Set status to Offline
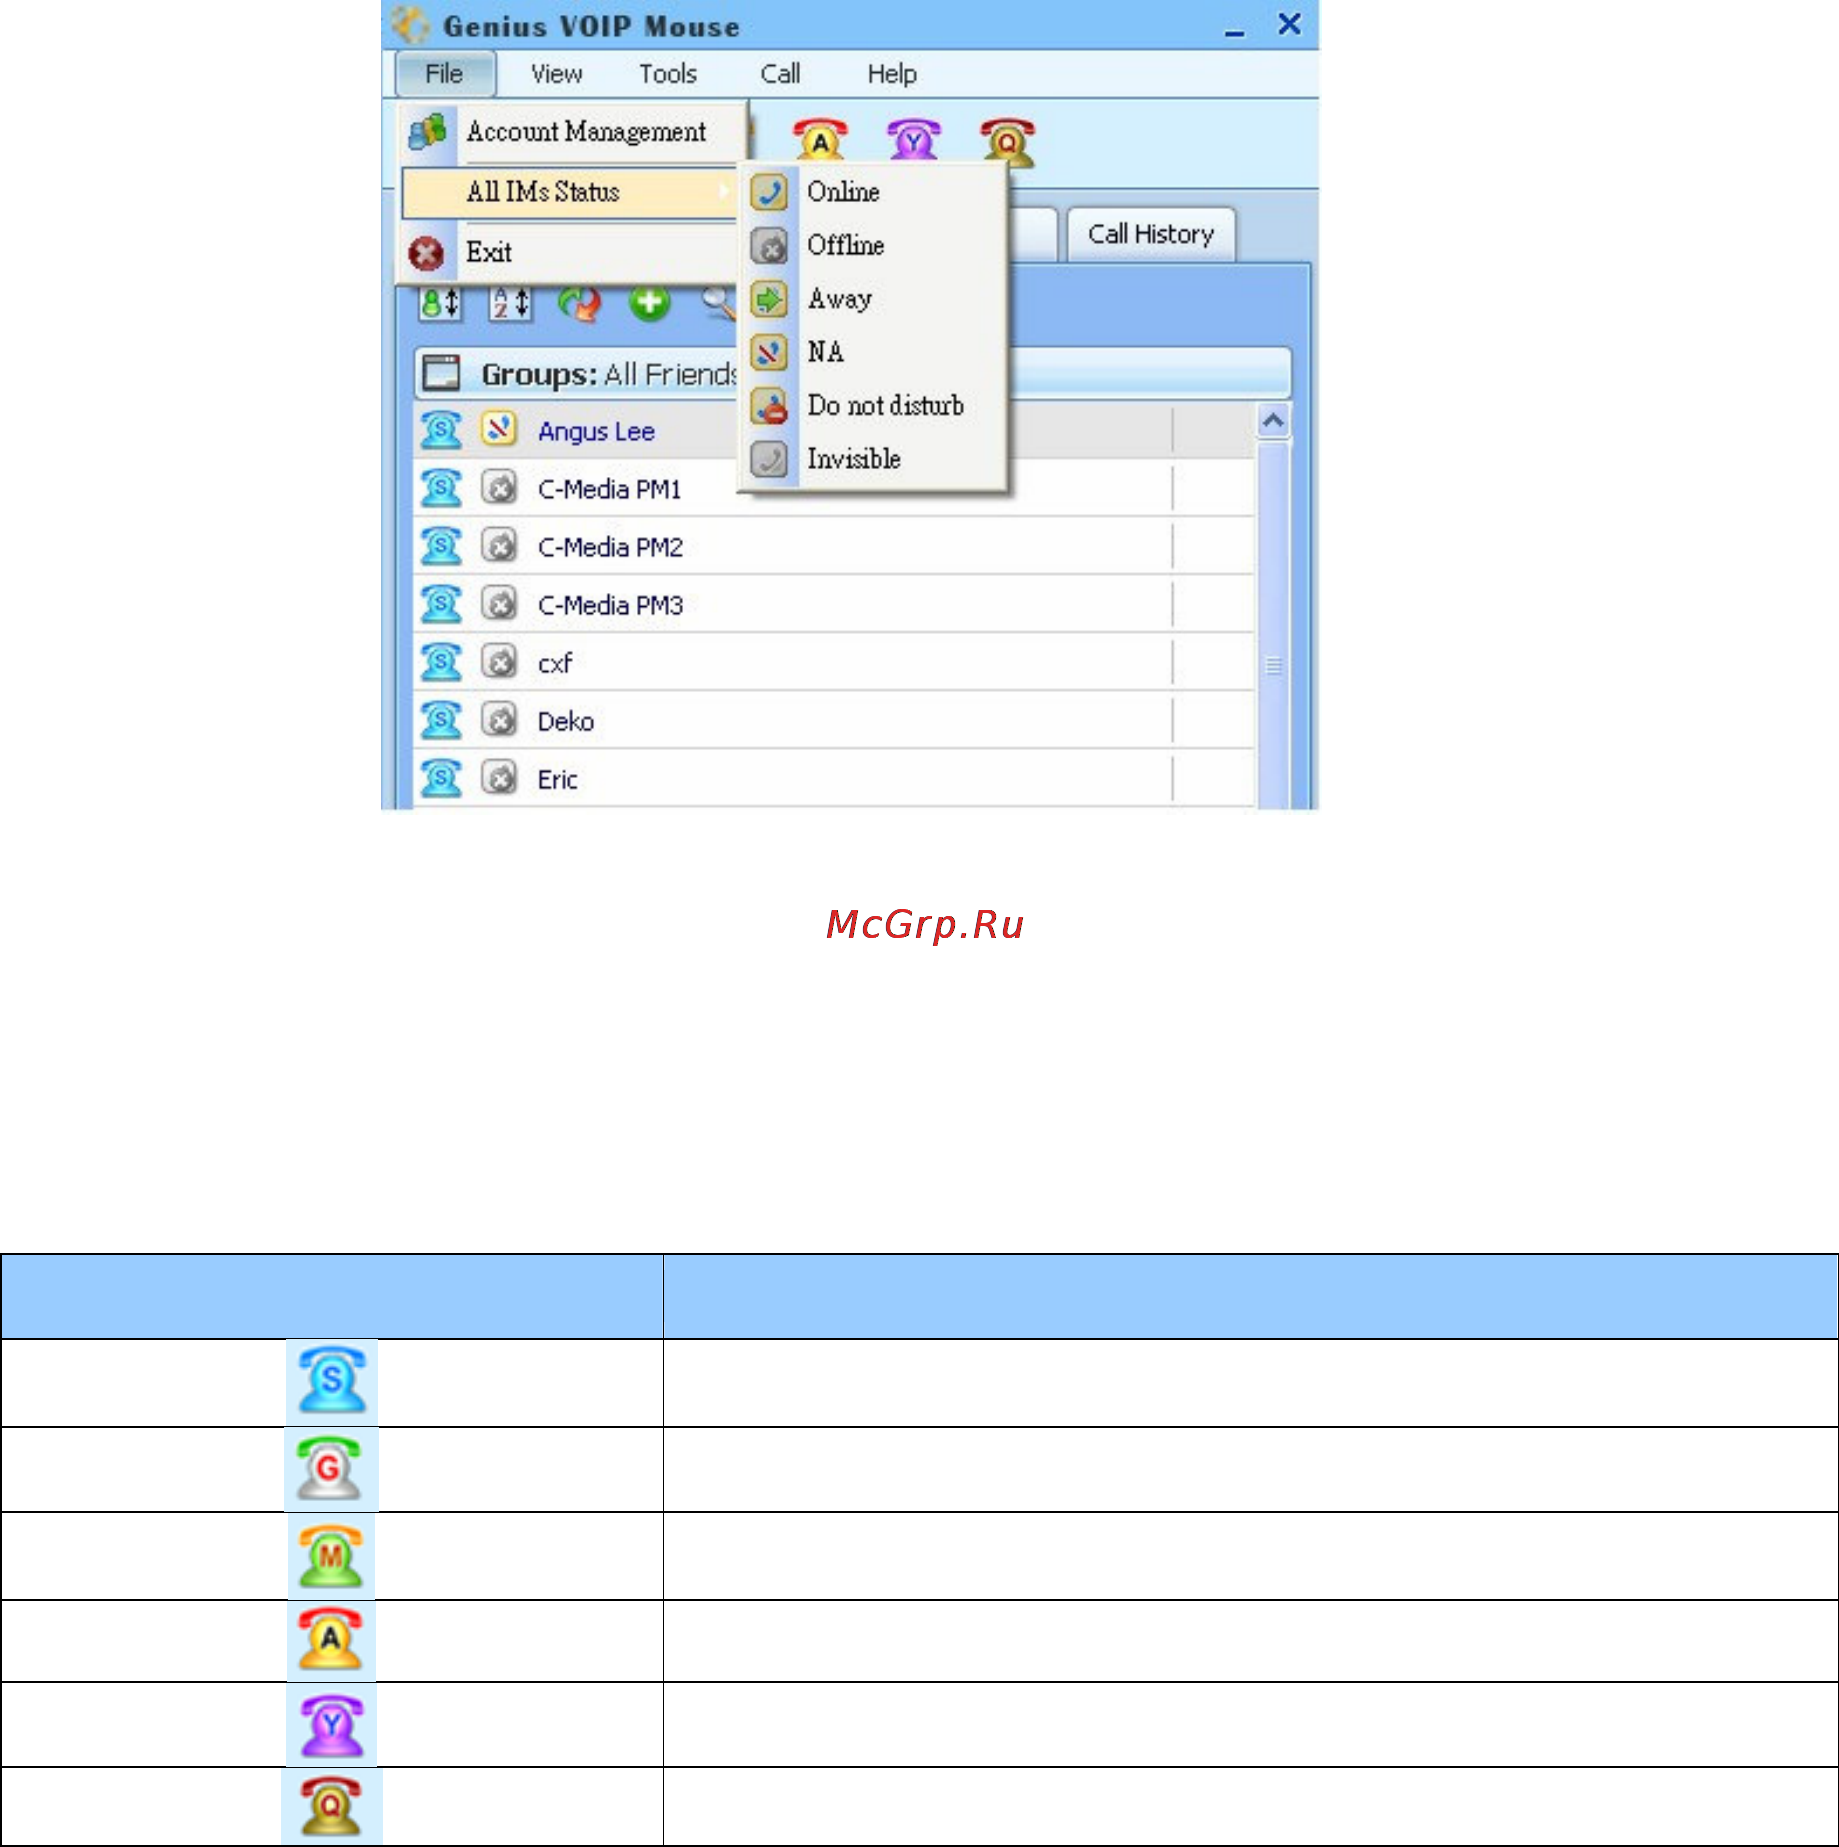This screenshot has height=1847, width=1839. [x=872, y=246]
